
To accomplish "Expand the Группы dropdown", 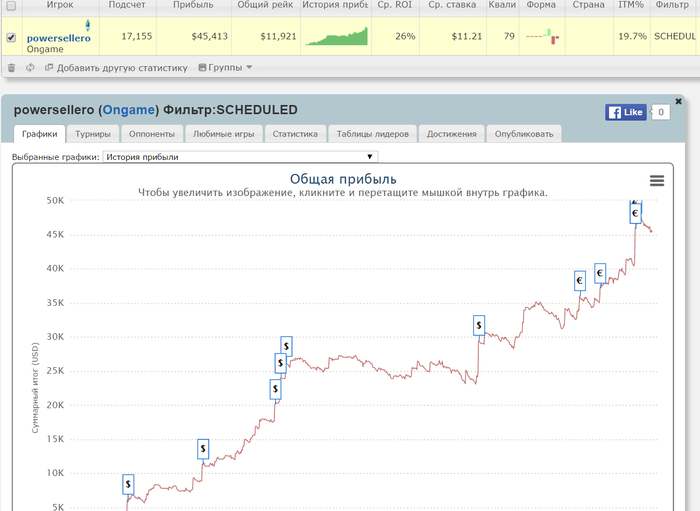I will (x=225, y=68).
